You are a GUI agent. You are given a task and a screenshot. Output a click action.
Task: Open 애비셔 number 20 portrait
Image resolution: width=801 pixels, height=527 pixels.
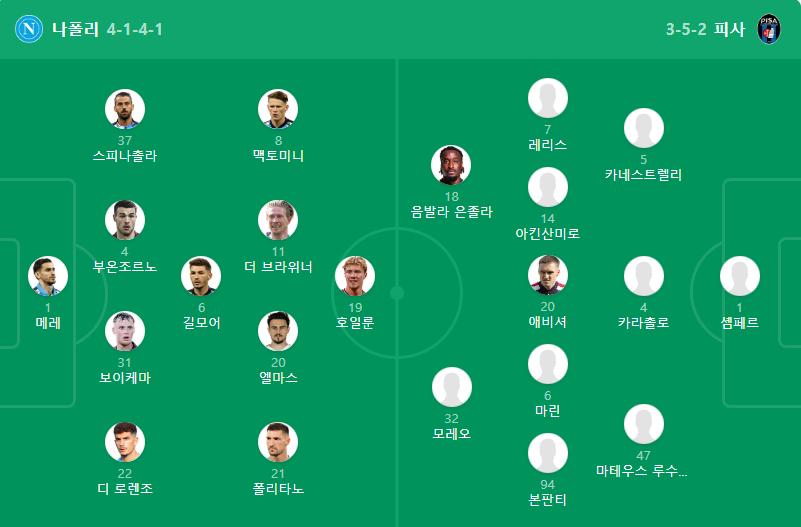548,275
